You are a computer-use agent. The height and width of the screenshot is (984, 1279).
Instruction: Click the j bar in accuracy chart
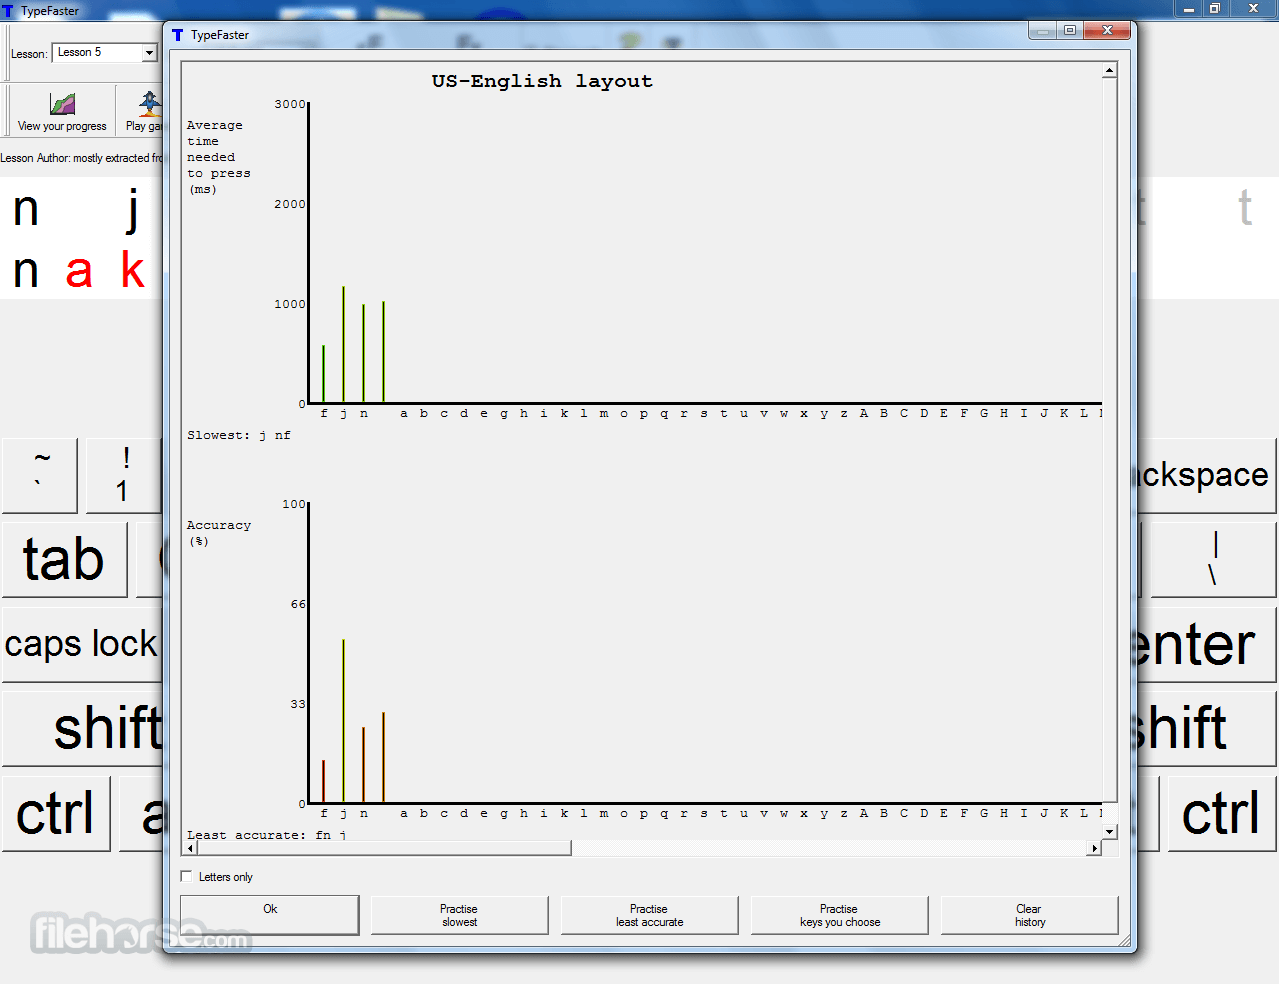(344, 721)
